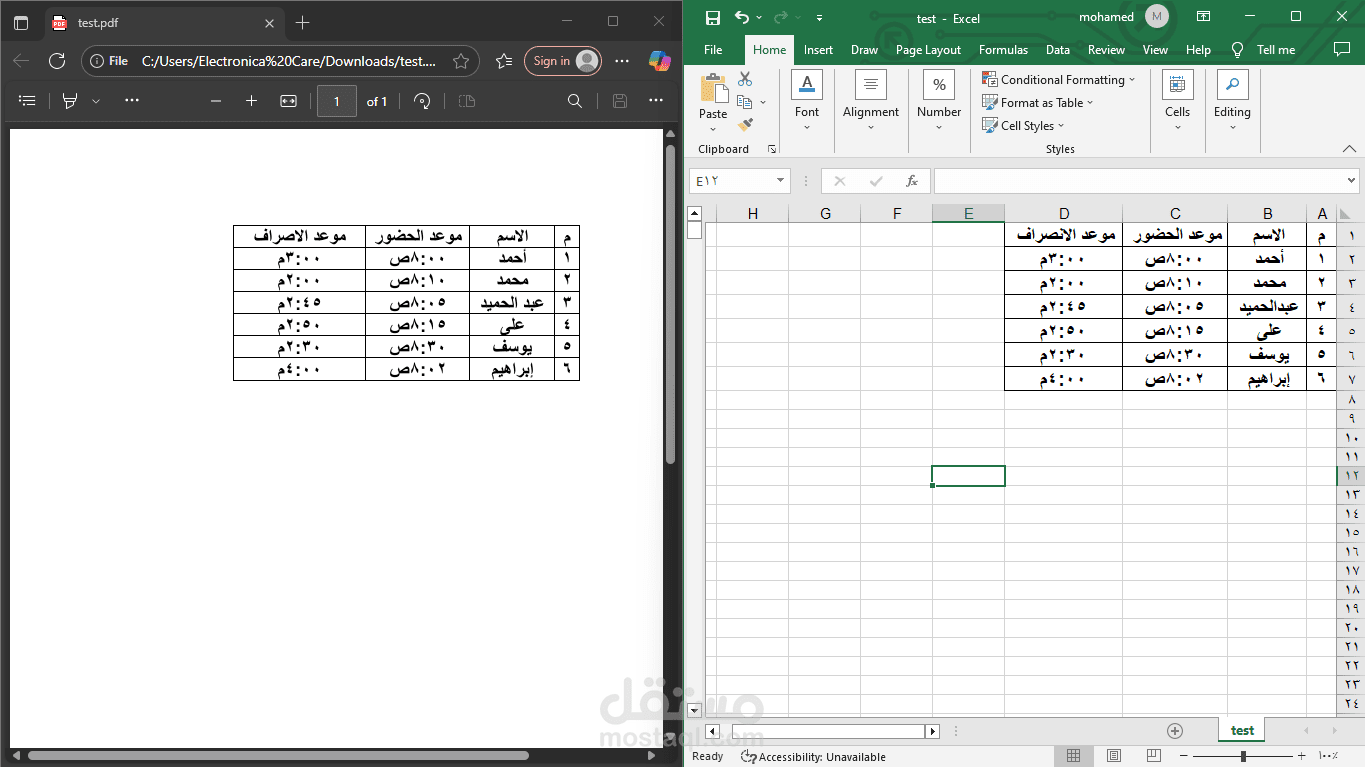
Task: Click Excel zoom out minus button
Action: (1184, 756)
